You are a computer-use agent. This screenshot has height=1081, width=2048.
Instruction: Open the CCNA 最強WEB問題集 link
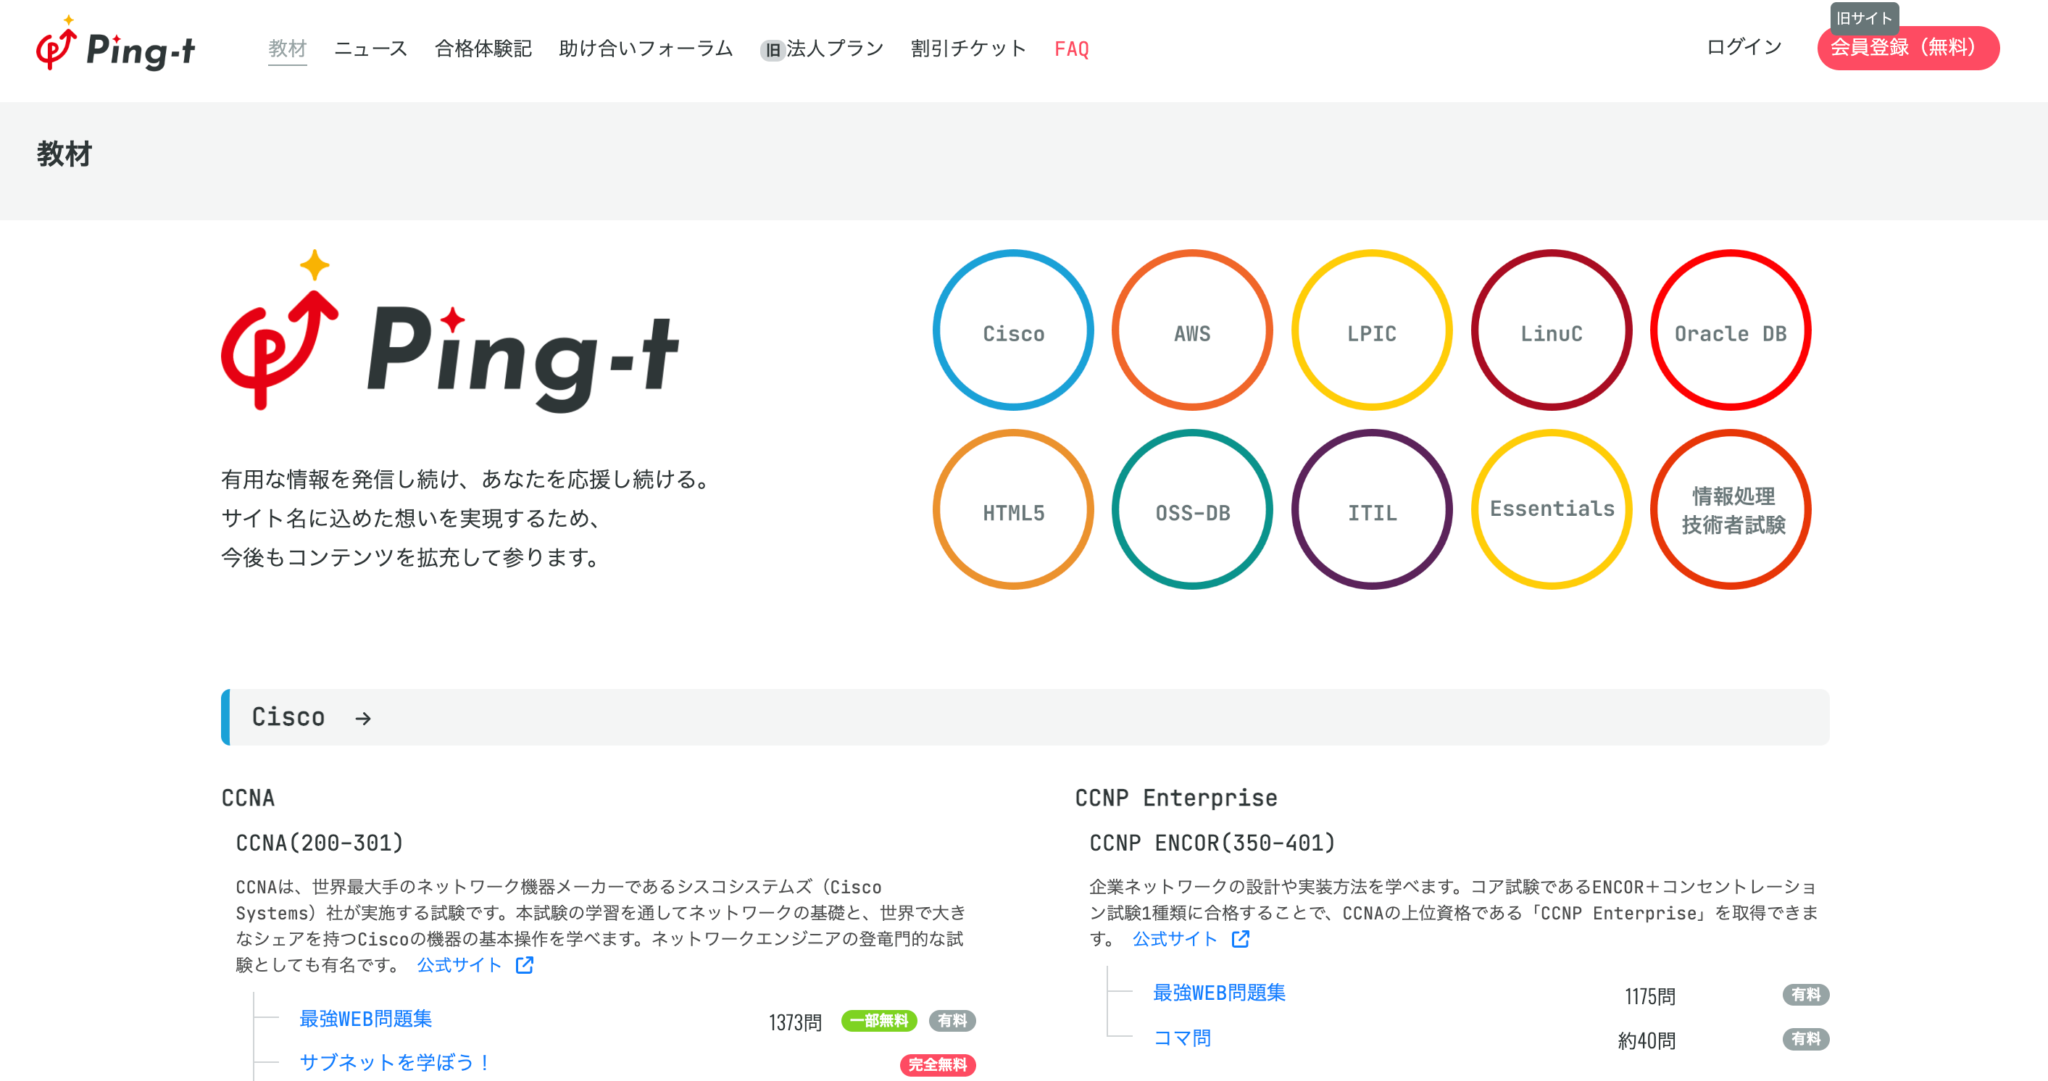point(364,1018)
